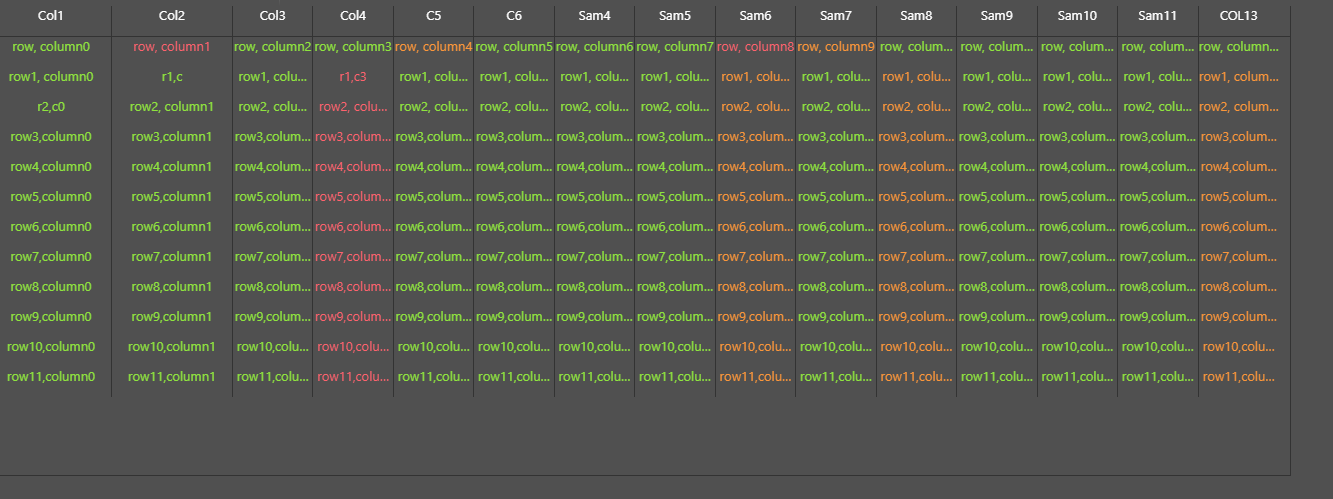The image size is (1333, 499).
Task: Click the orange row3 cell under Sam8
Action: 916,137
